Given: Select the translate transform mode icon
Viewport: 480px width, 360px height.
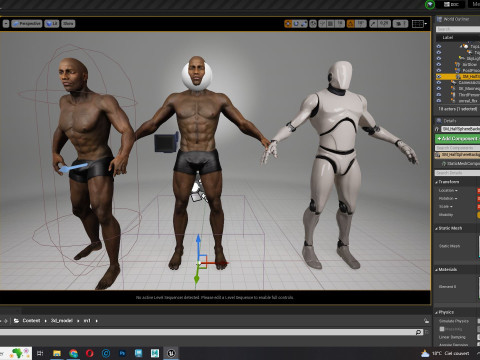Looking at the screenshot, I should click(x=288, y=24).
